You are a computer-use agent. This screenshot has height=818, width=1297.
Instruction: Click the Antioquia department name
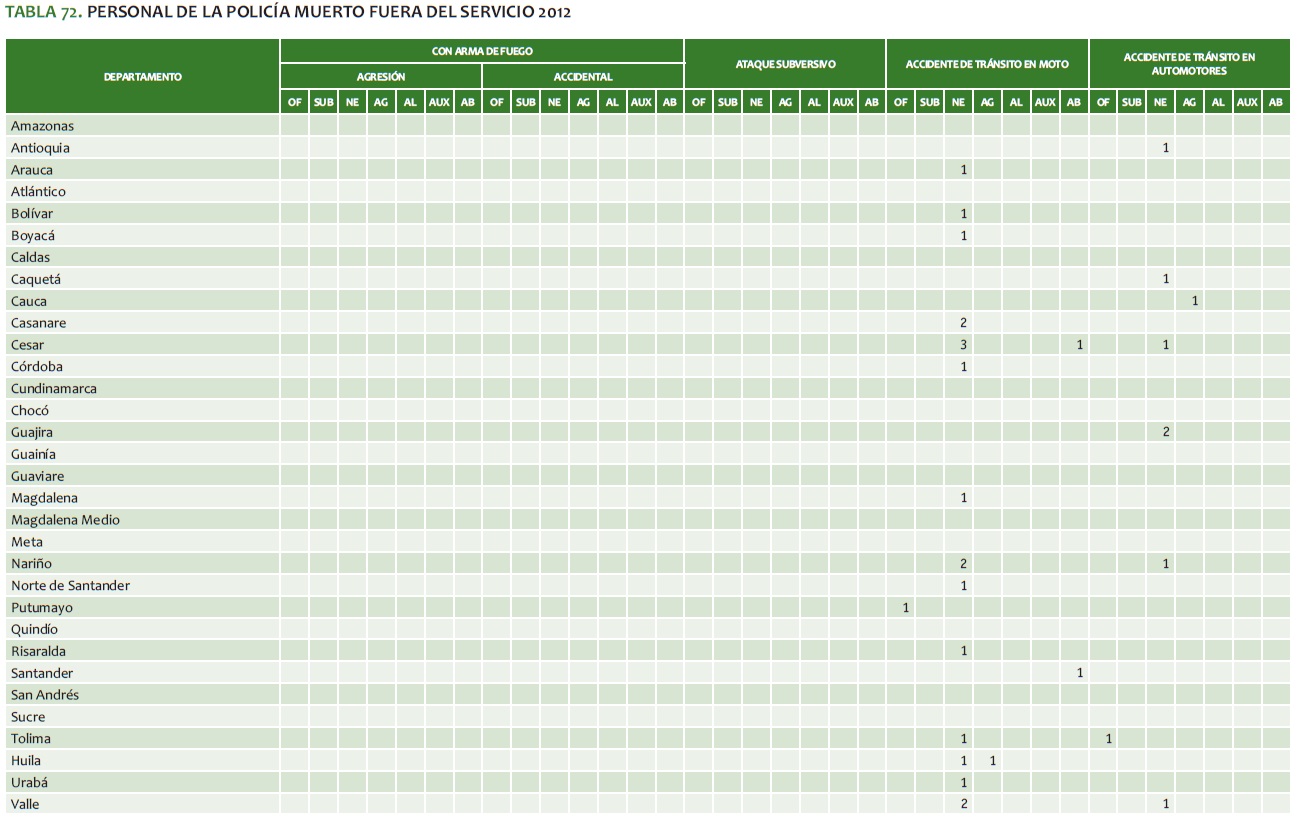click(x=40, y=148)
